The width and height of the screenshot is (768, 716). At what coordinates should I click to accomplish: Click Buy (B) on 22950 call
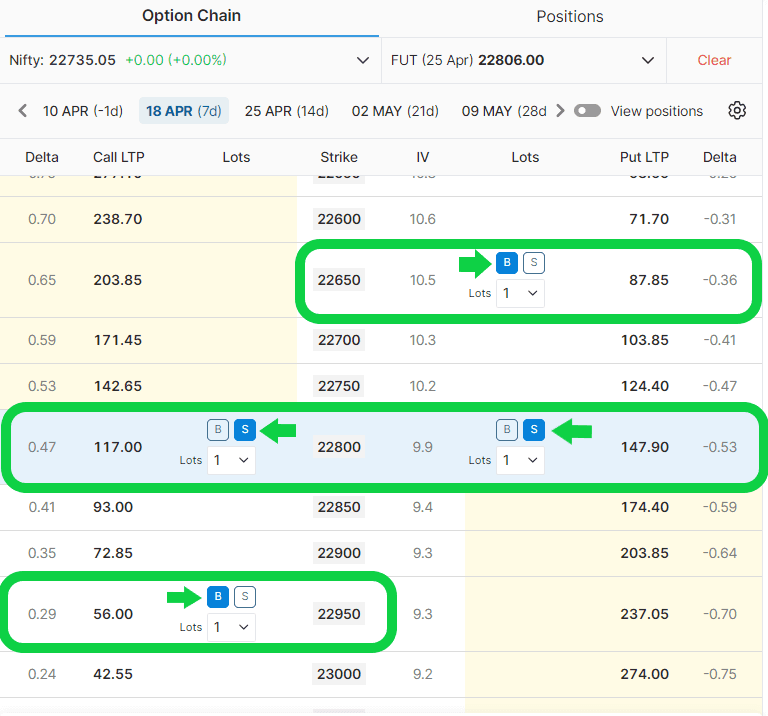point(218,597)
